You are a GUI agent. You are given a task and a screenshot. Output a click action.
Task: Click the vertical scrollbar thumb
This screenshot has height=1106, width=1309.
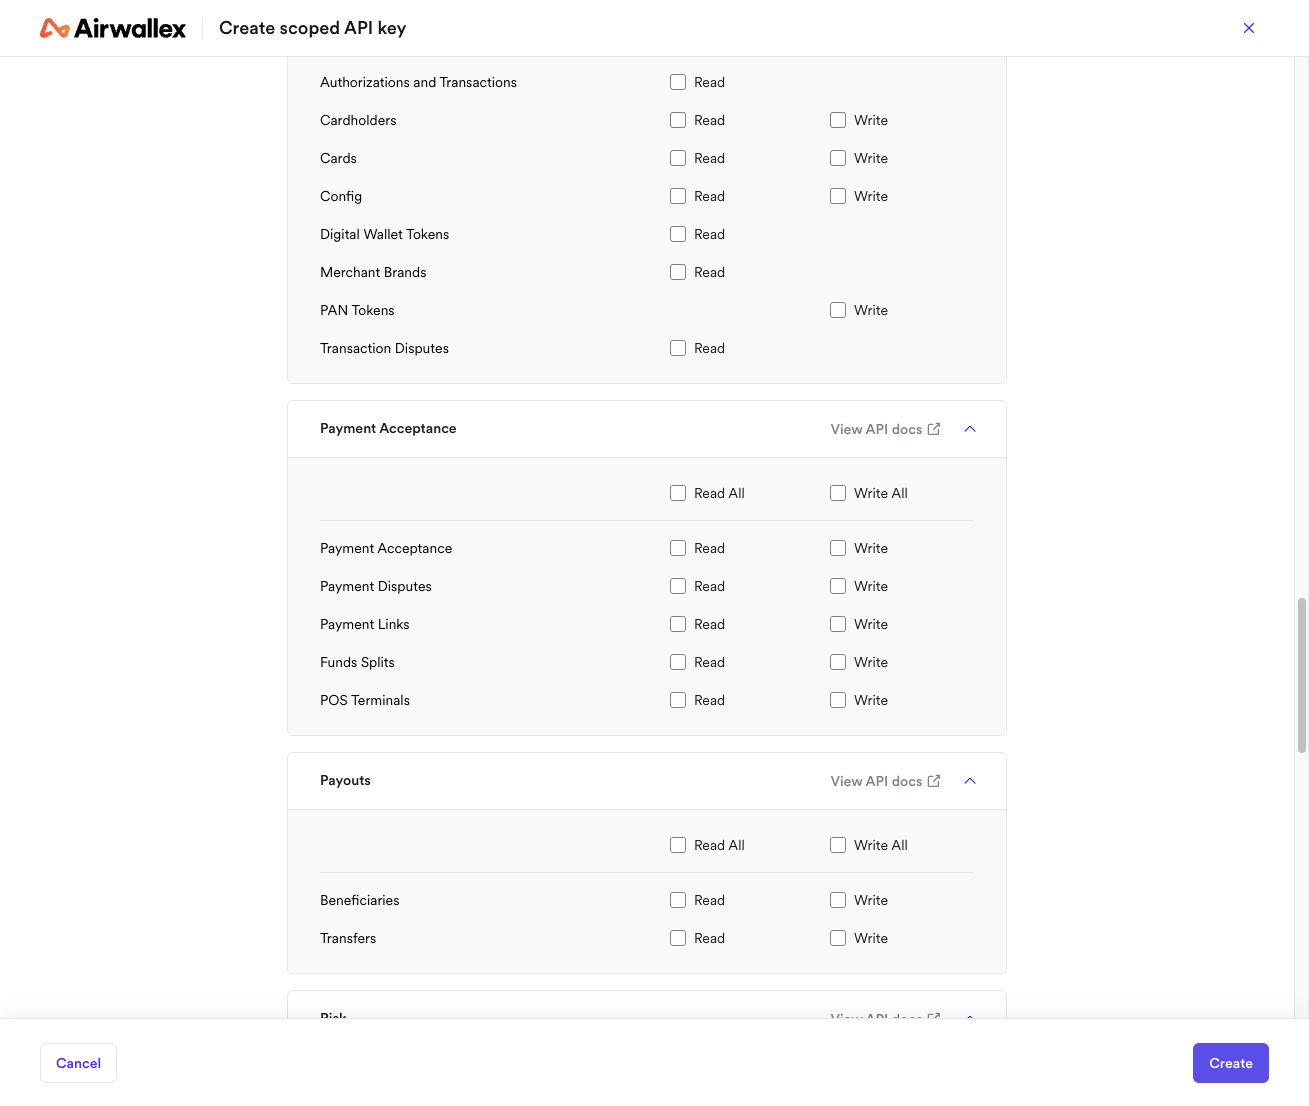1302,675
